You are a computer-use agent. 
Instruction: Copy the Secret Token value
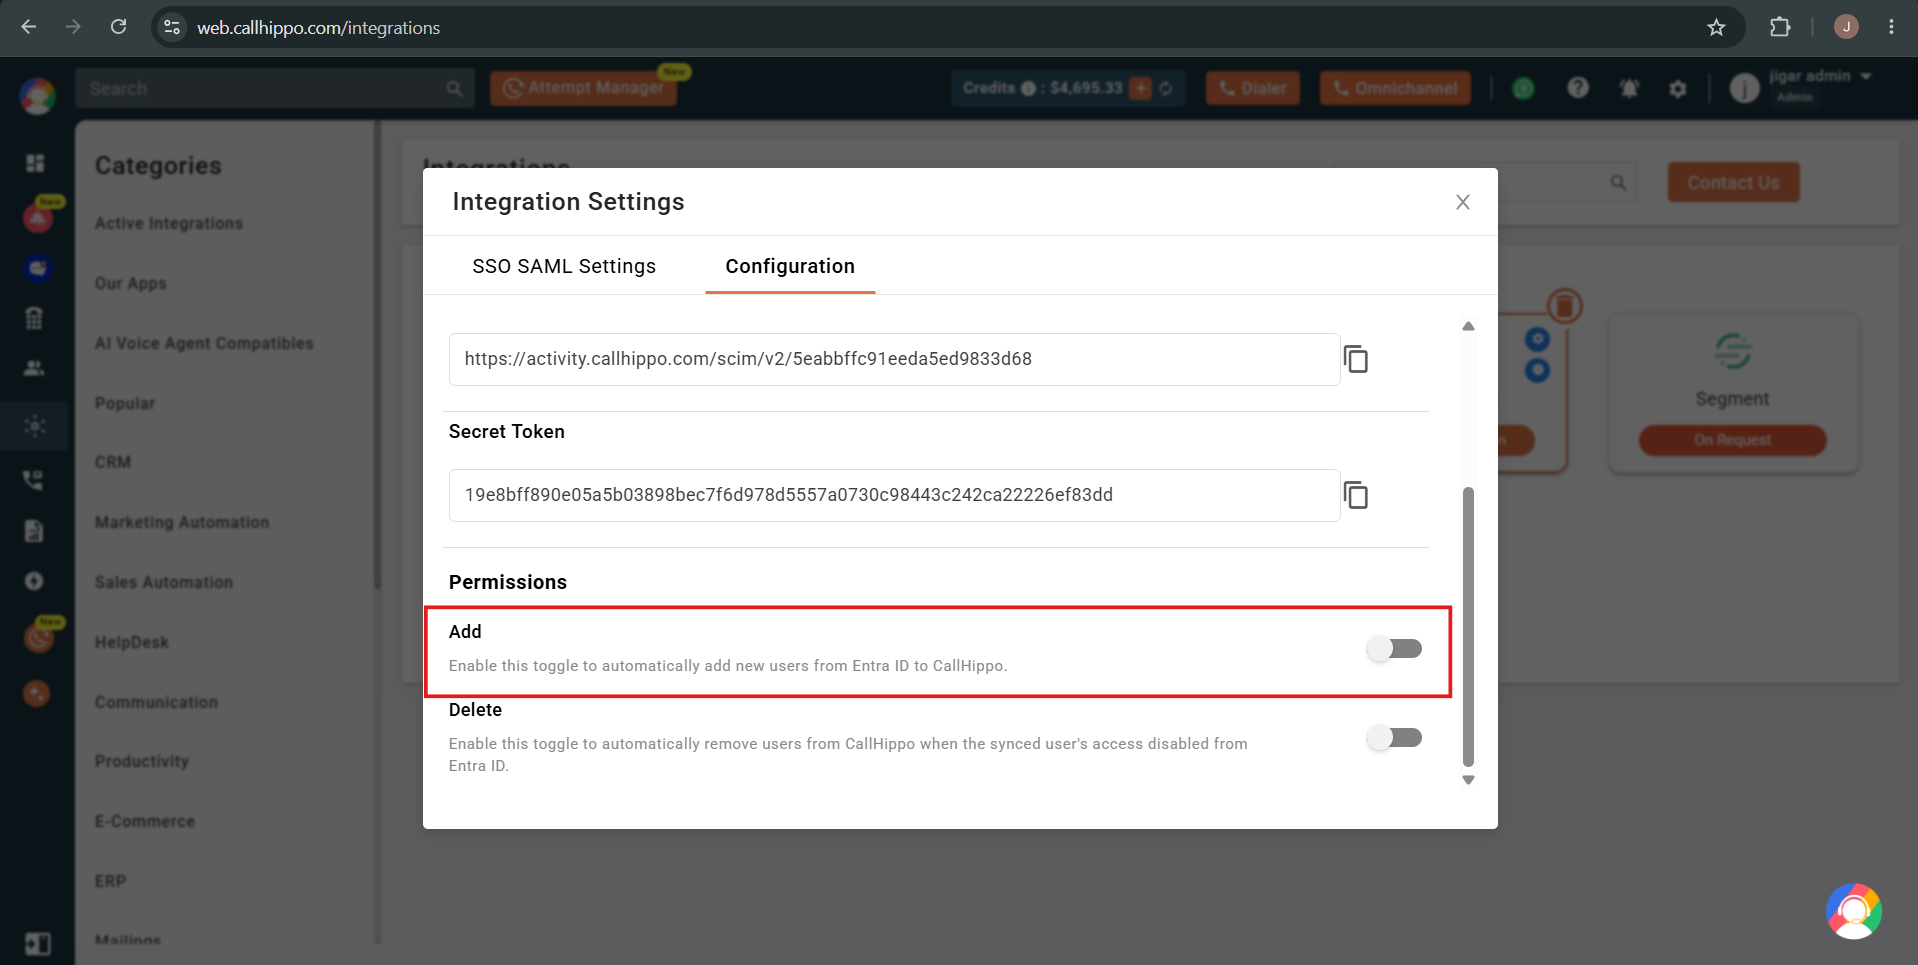1356,495
